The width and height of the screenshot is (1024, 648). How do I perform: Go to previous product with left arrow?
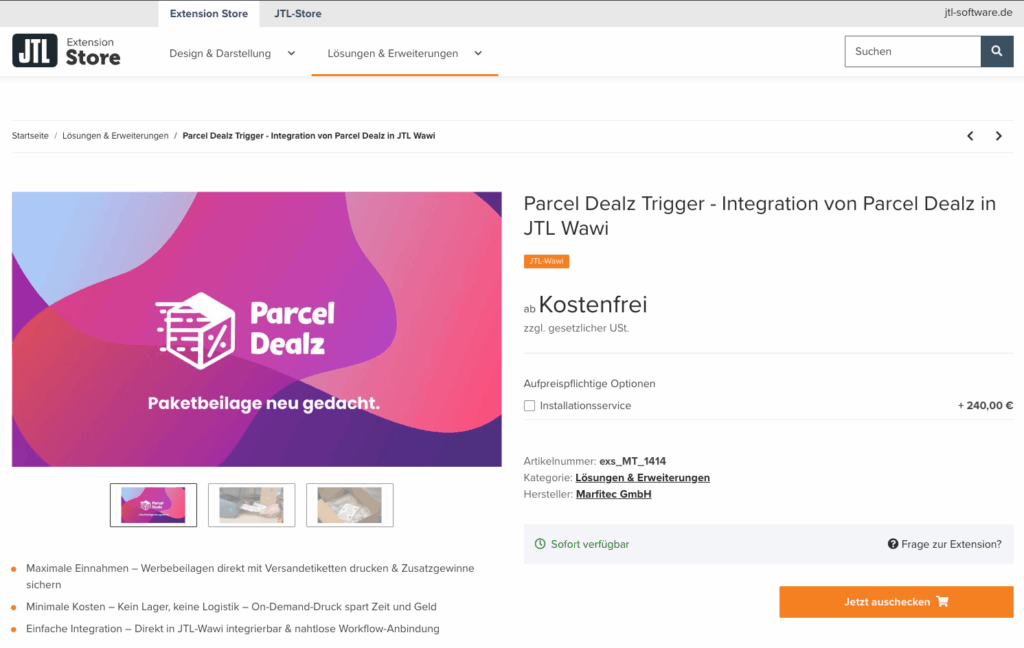point(970,136)
